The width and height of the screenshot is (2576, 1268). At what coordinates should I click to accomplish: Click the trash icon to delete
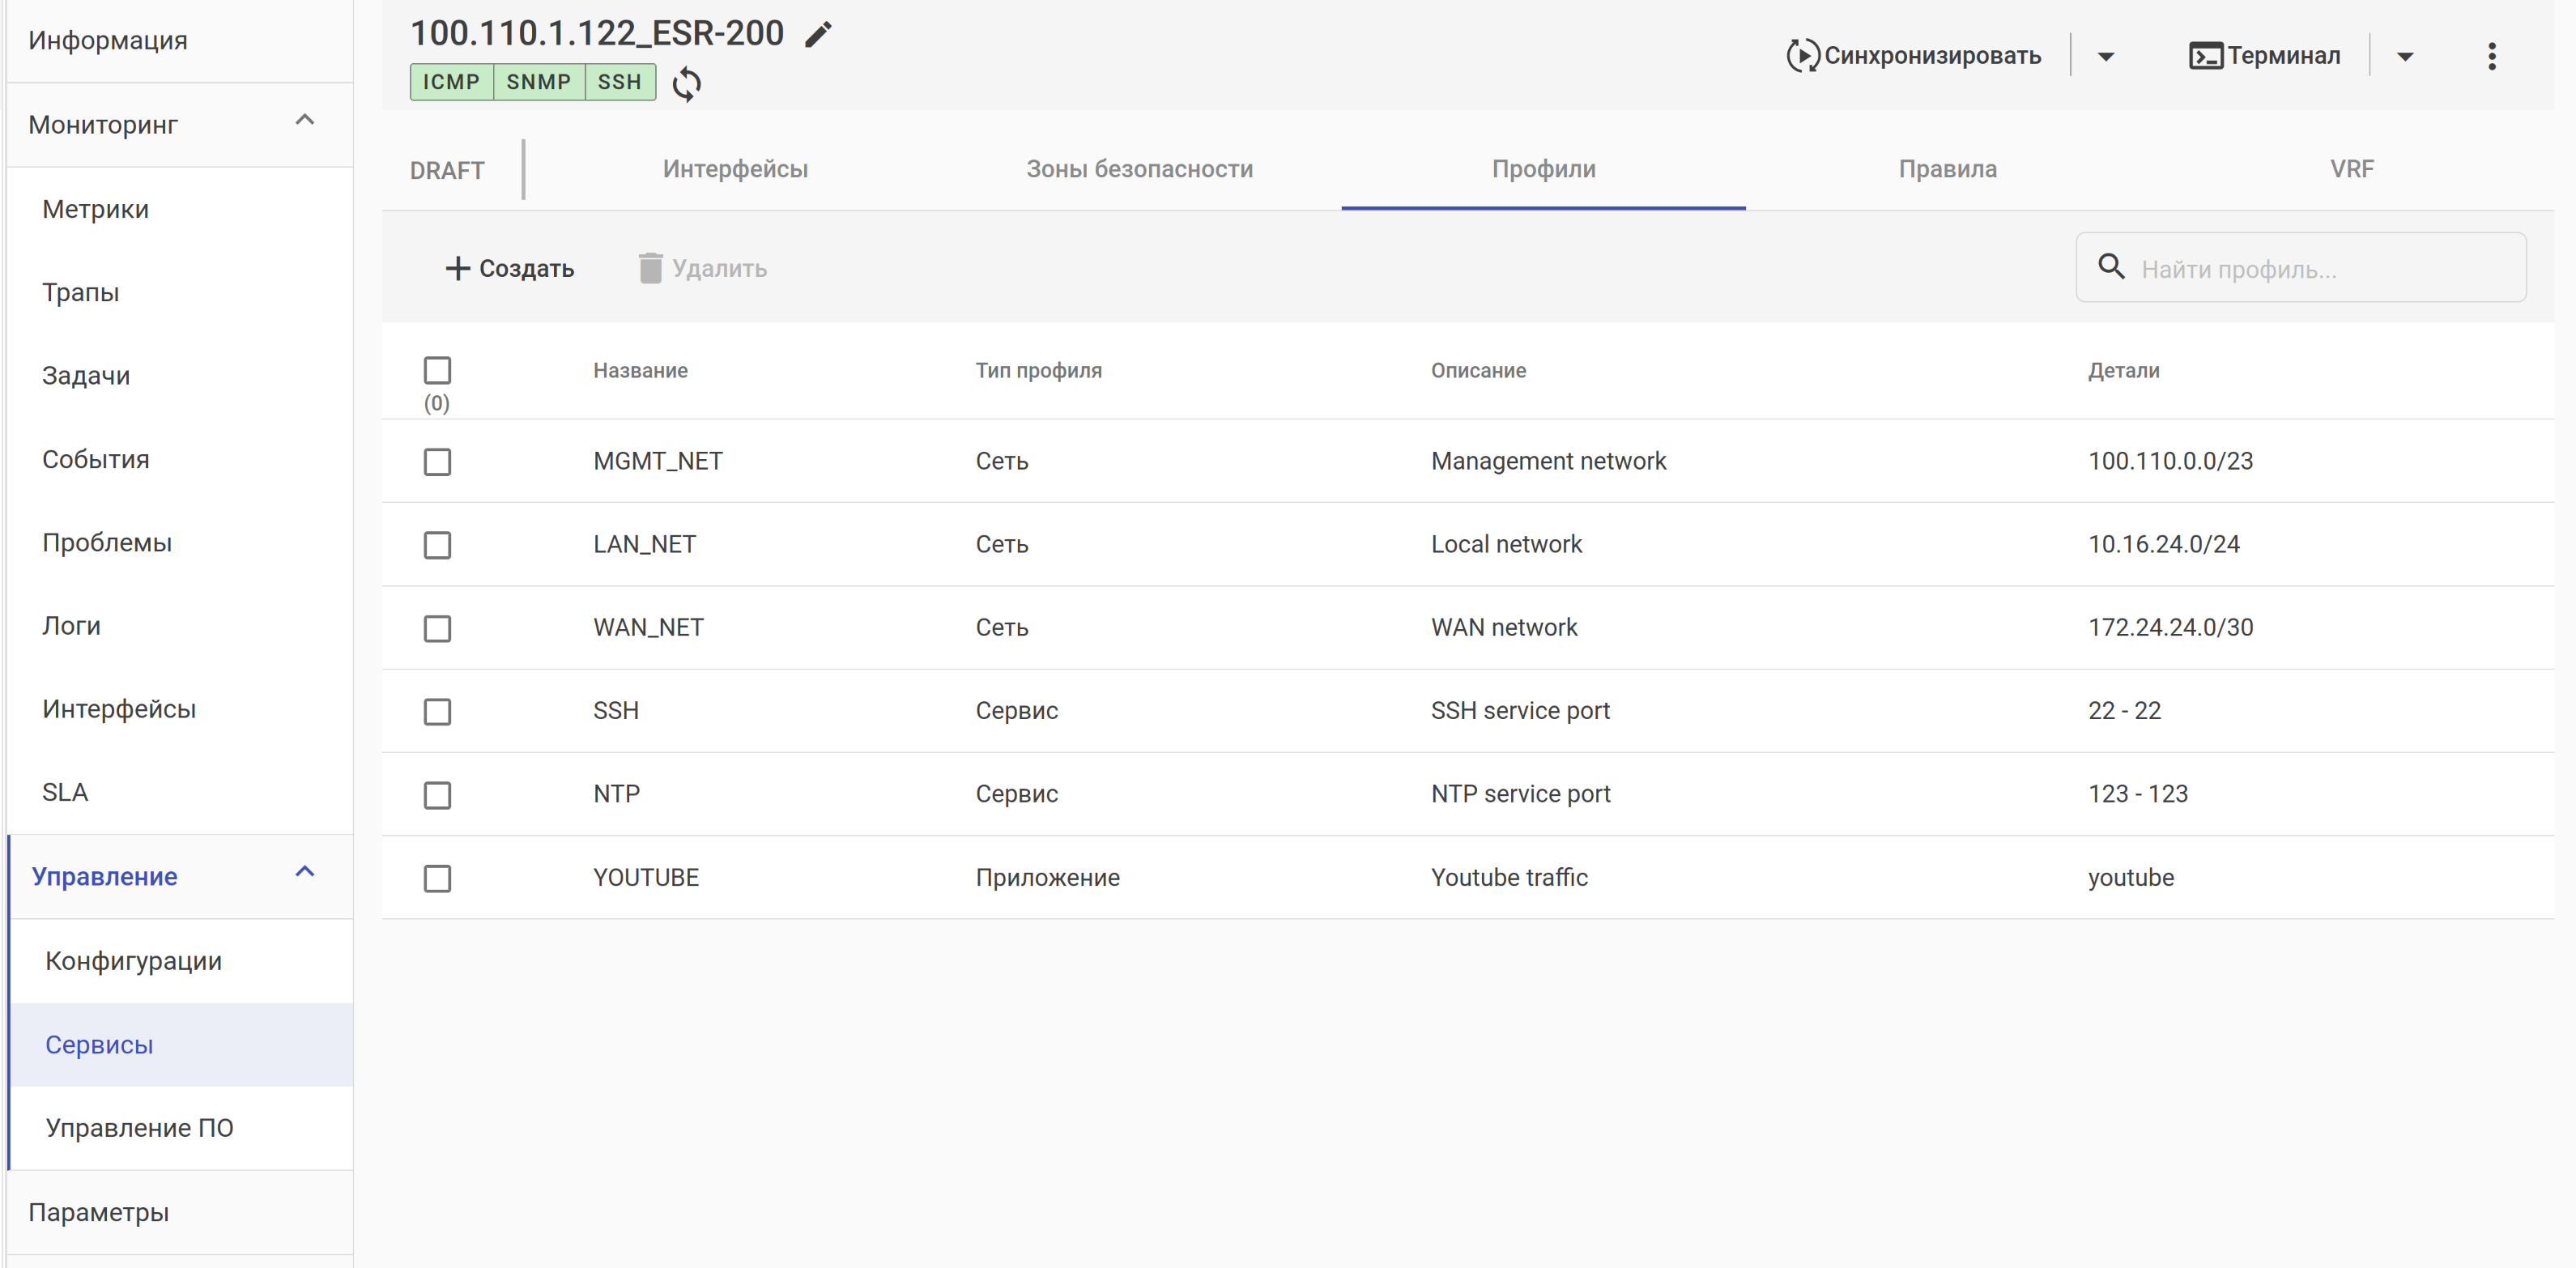(x=650, y=268)
